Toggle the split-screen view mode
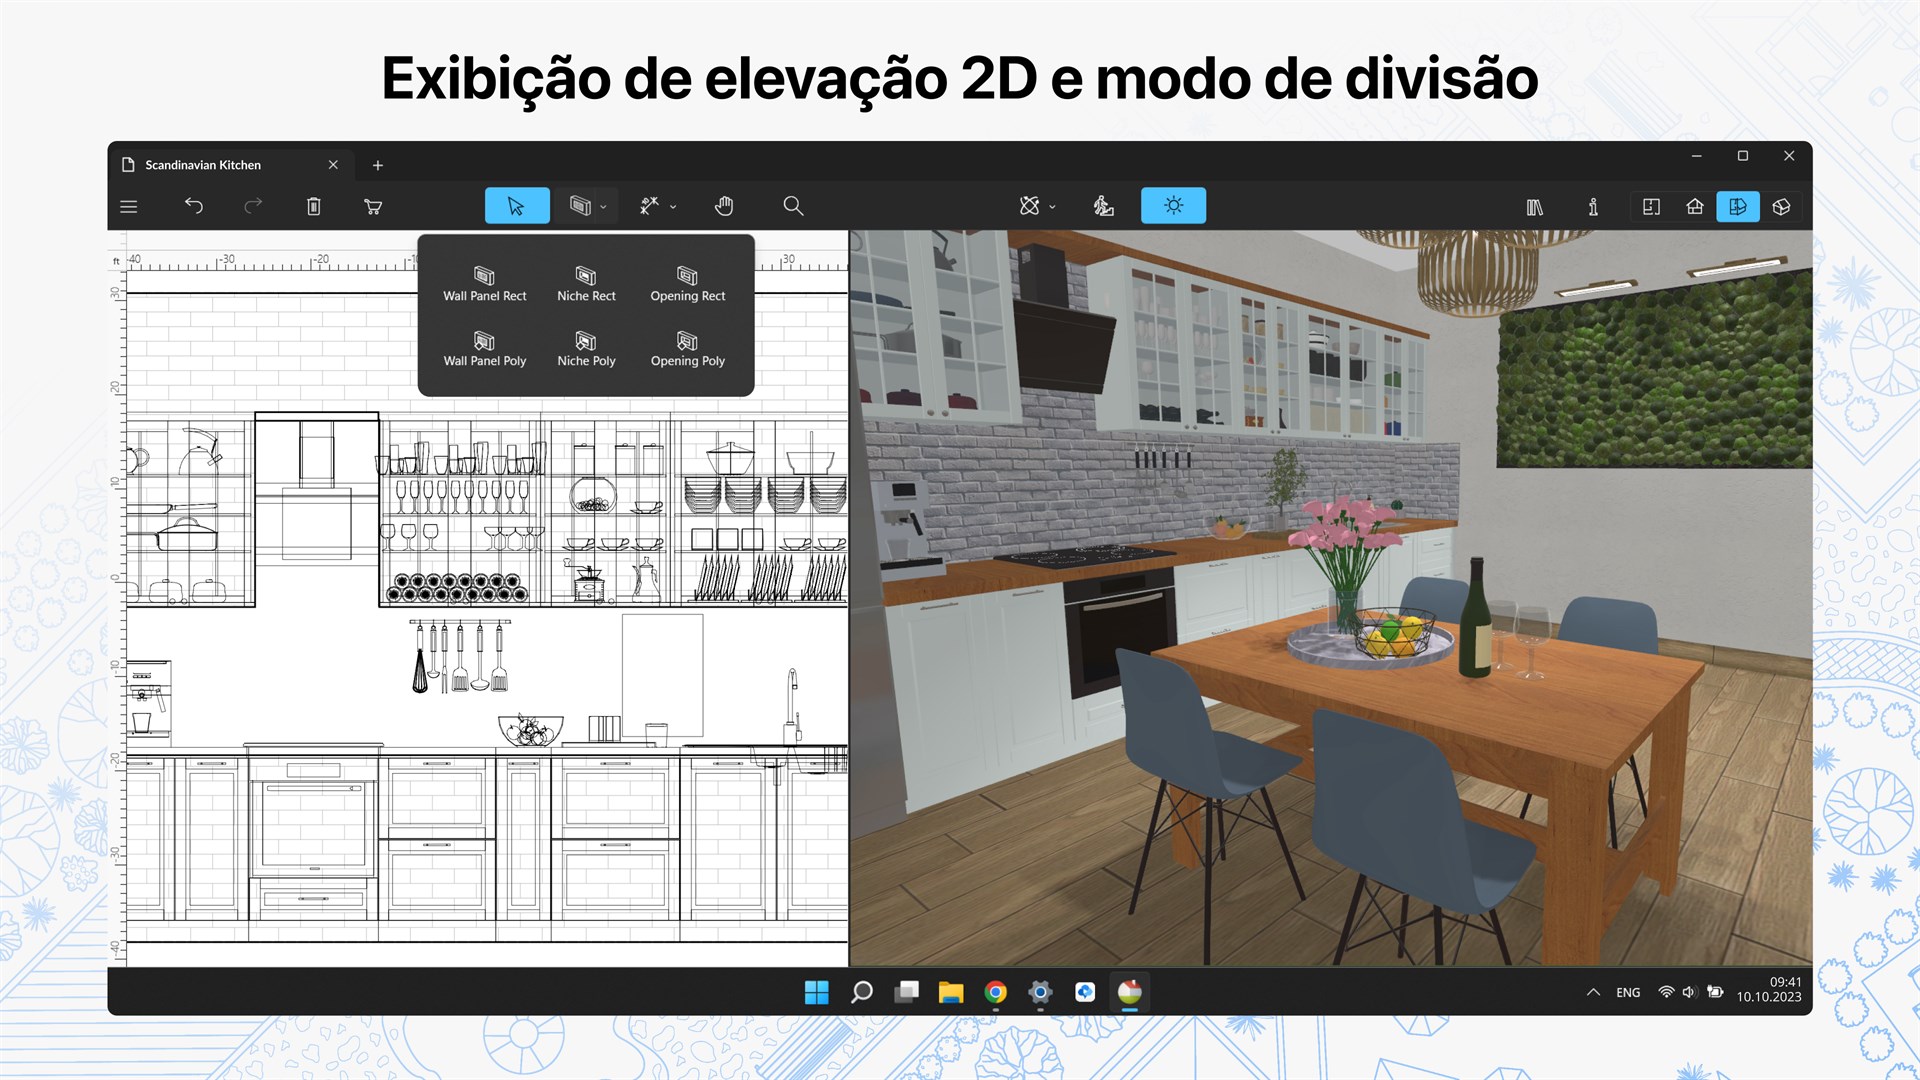This screenshot has height=1080, width=1920. point(1738,207)
